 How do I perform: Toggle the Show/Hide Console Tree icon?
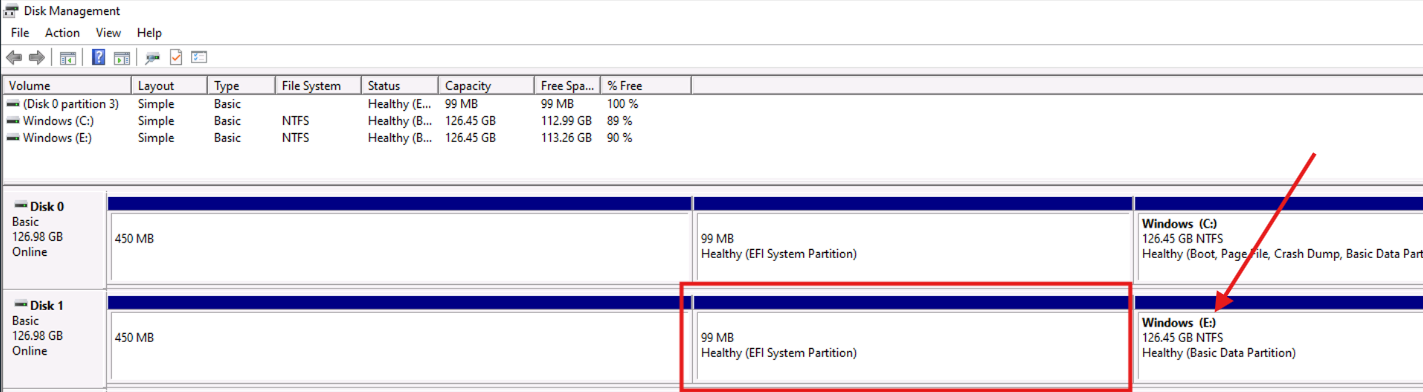[x=68, y=58]
